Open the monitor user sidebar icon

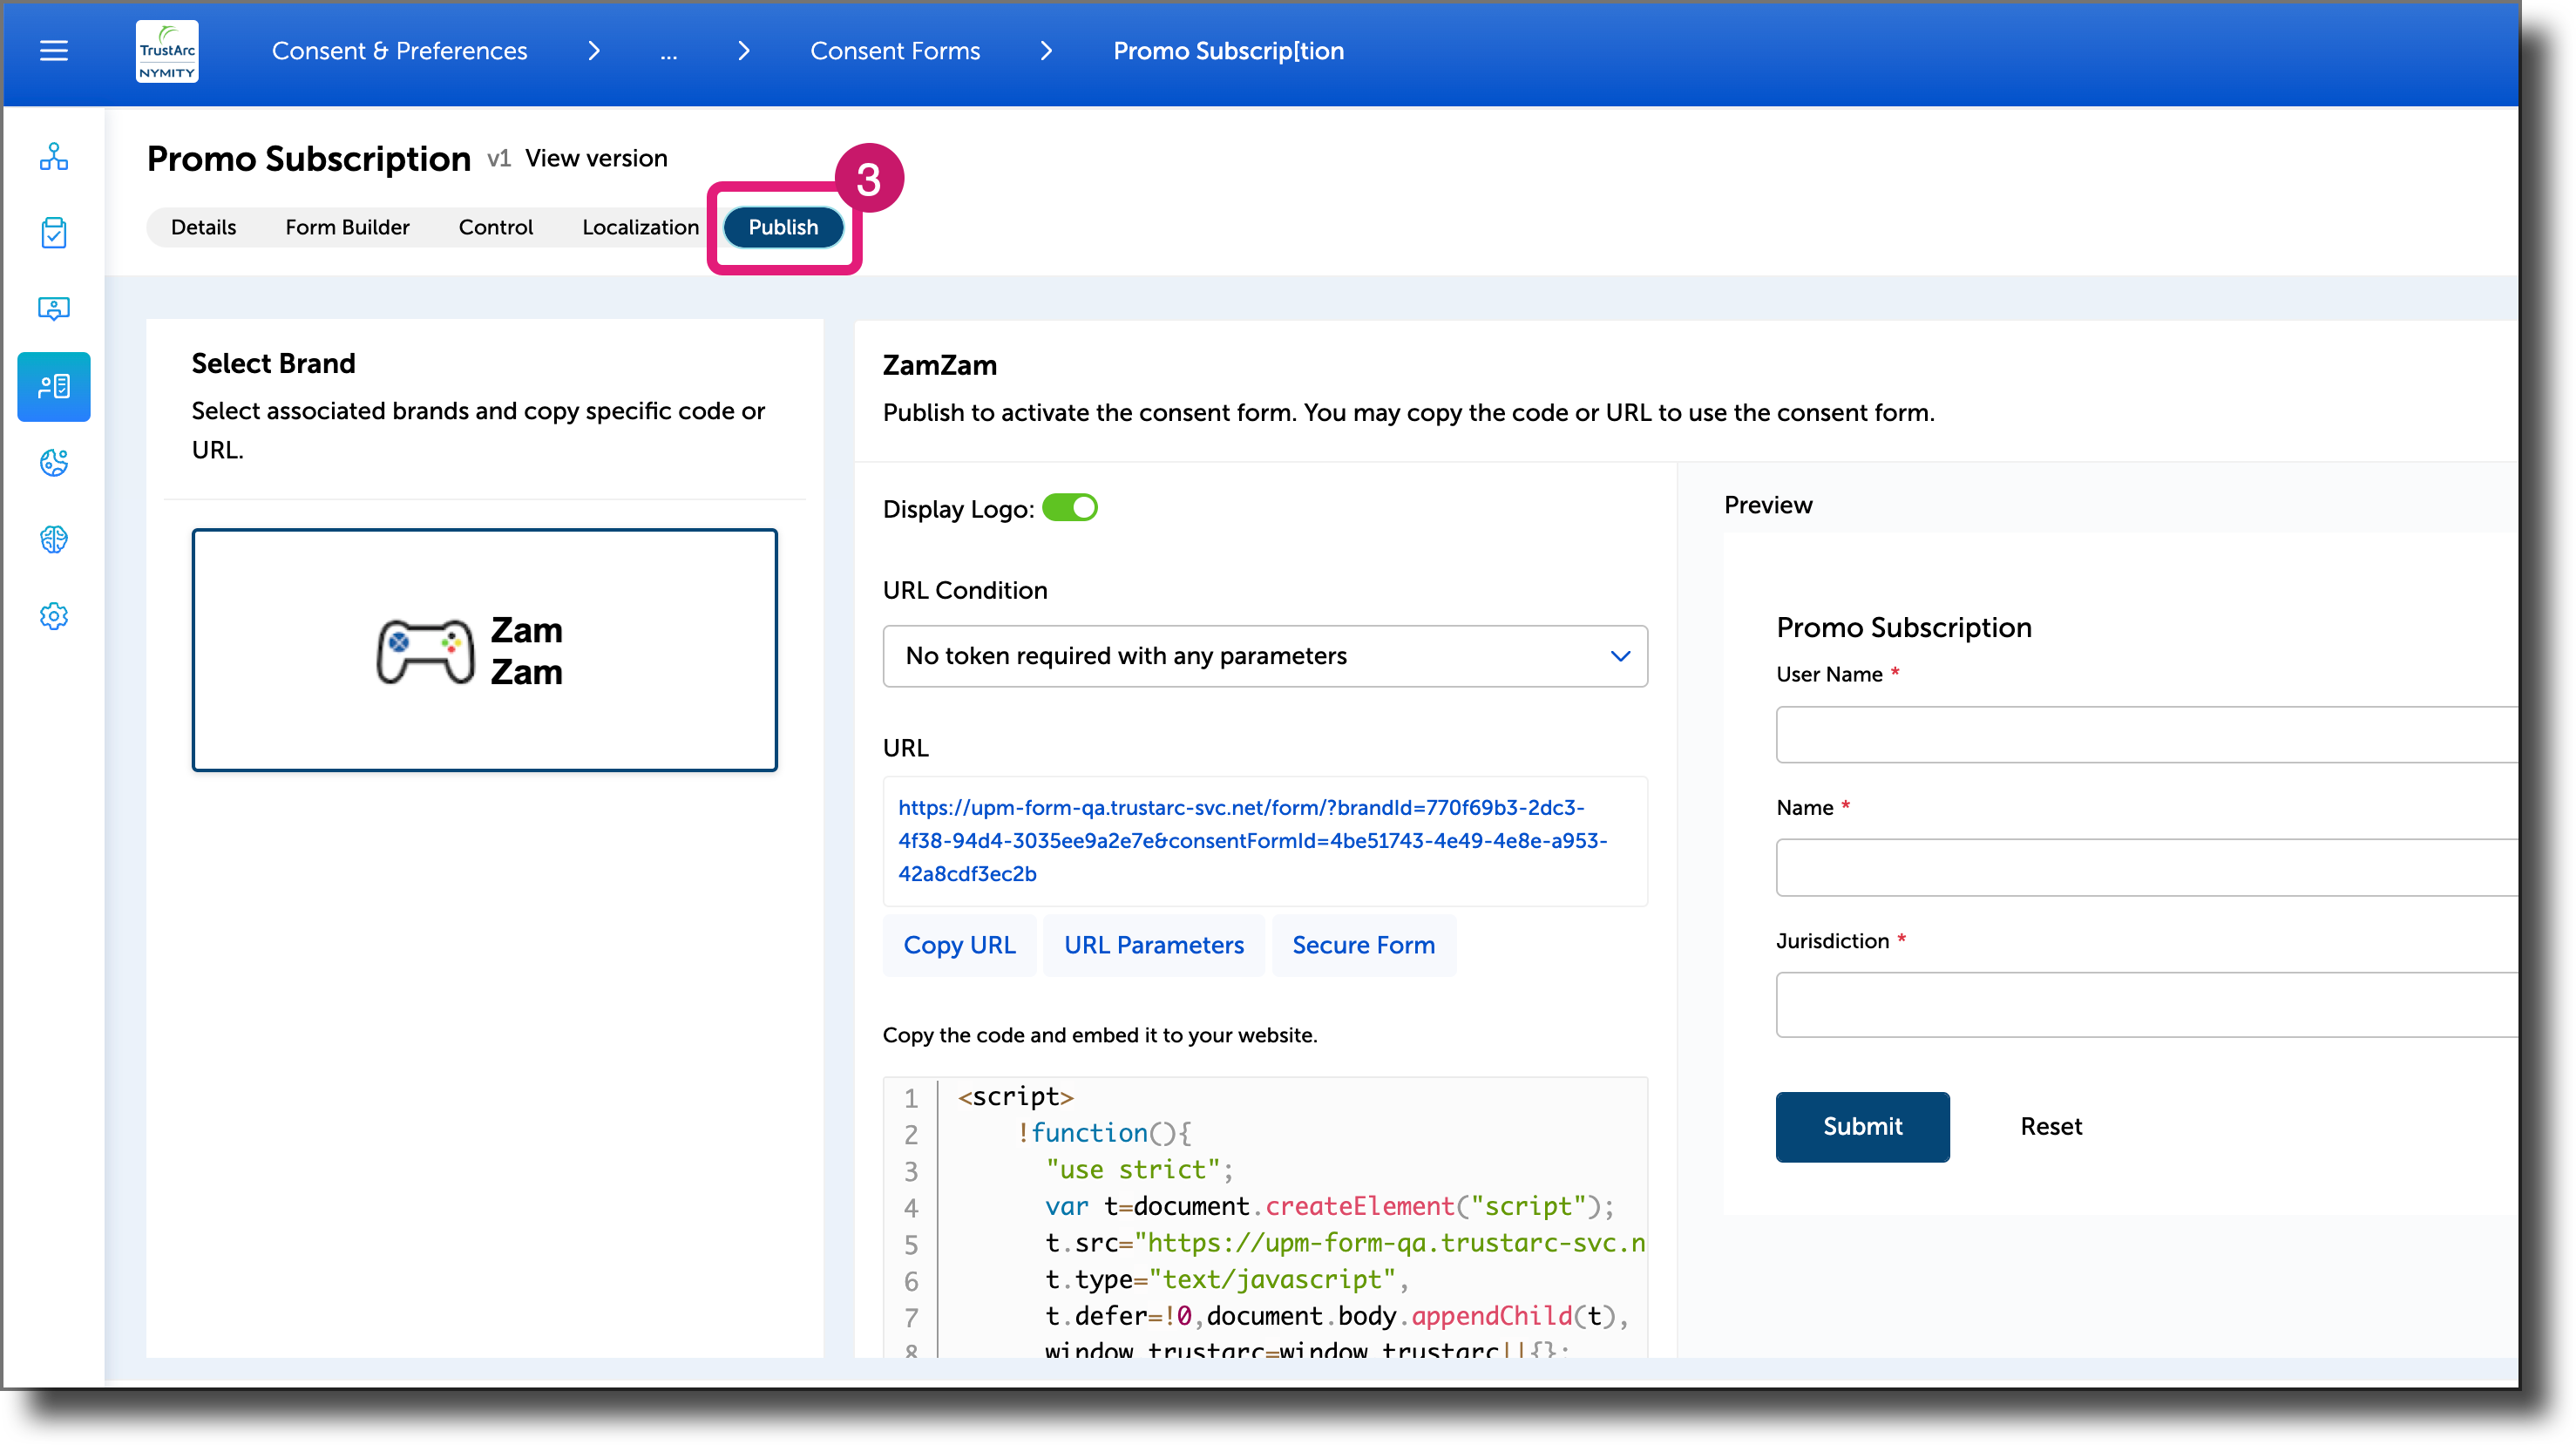[54, 309]
